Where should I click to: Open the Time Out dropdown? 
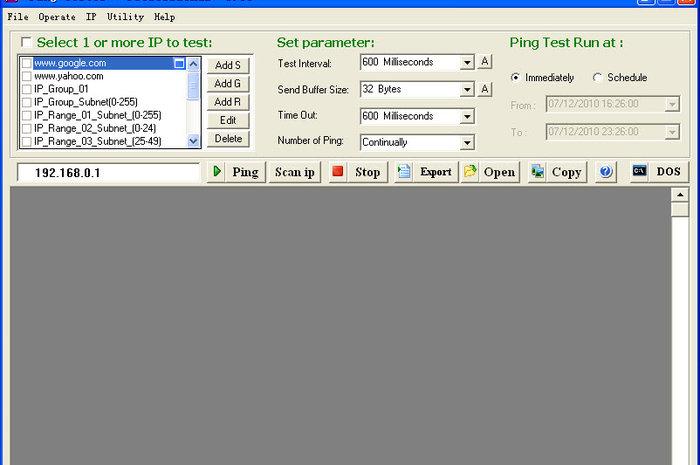coord(467,116)
